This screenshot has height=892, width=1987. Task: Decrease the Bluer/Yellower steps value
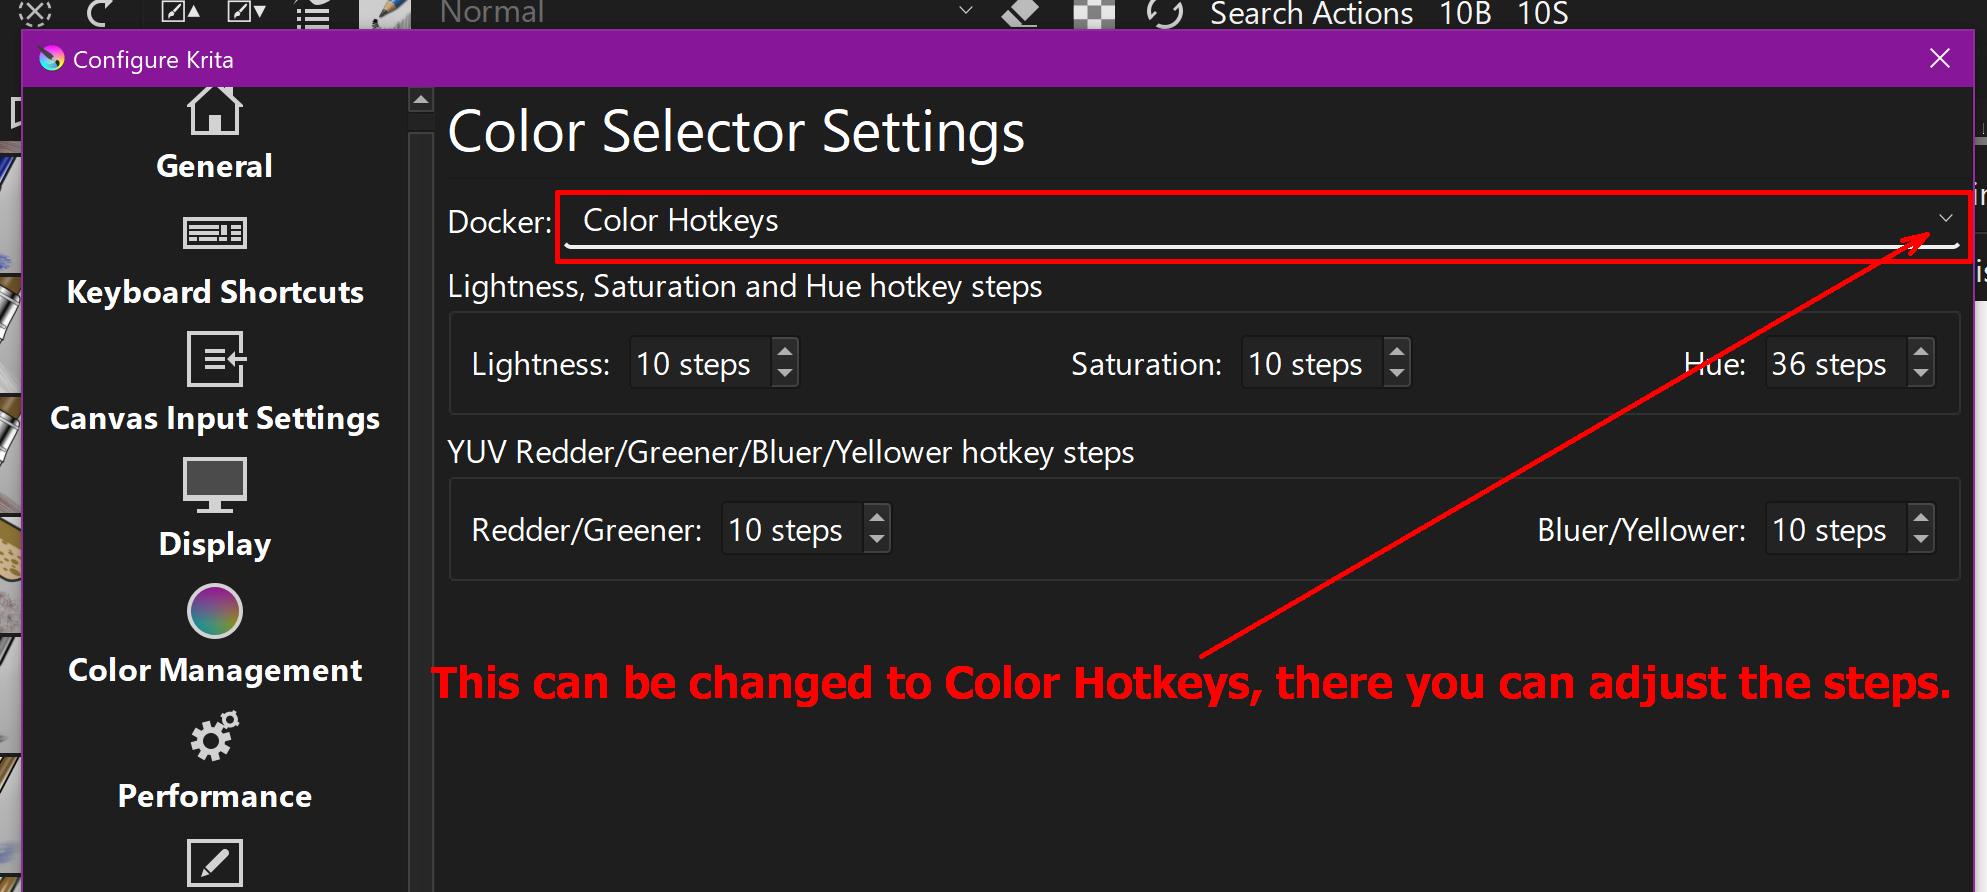[x=1920, y=540]
